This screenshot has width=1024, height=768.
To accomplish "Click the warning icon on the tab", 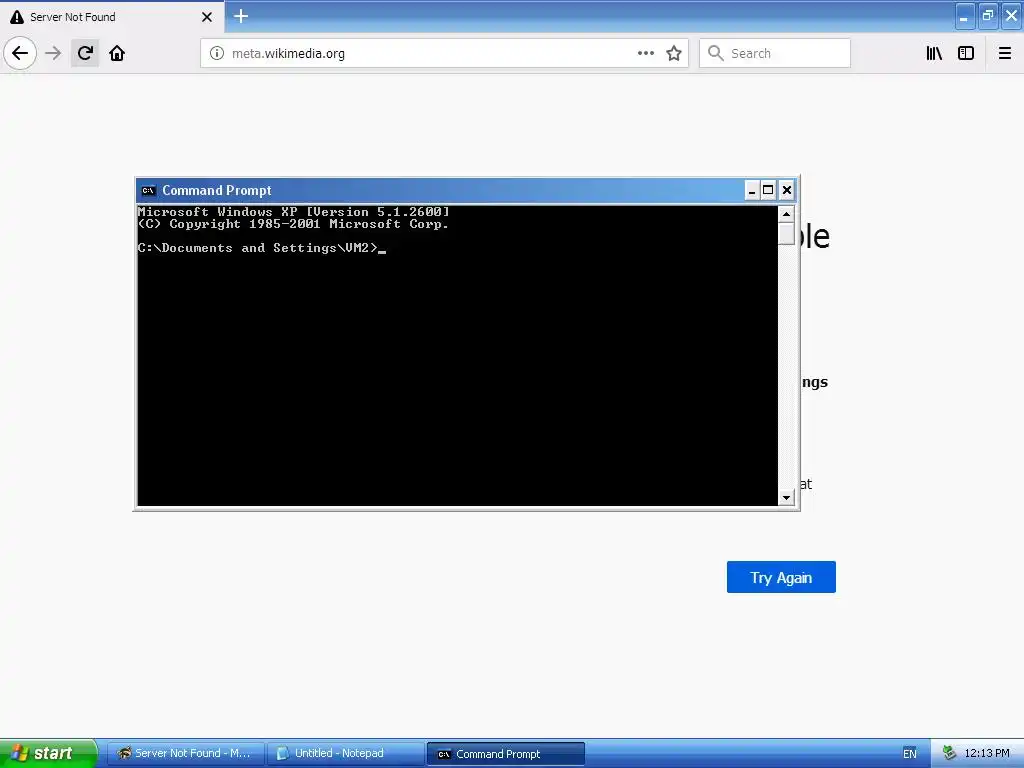I will click(17, 17).
